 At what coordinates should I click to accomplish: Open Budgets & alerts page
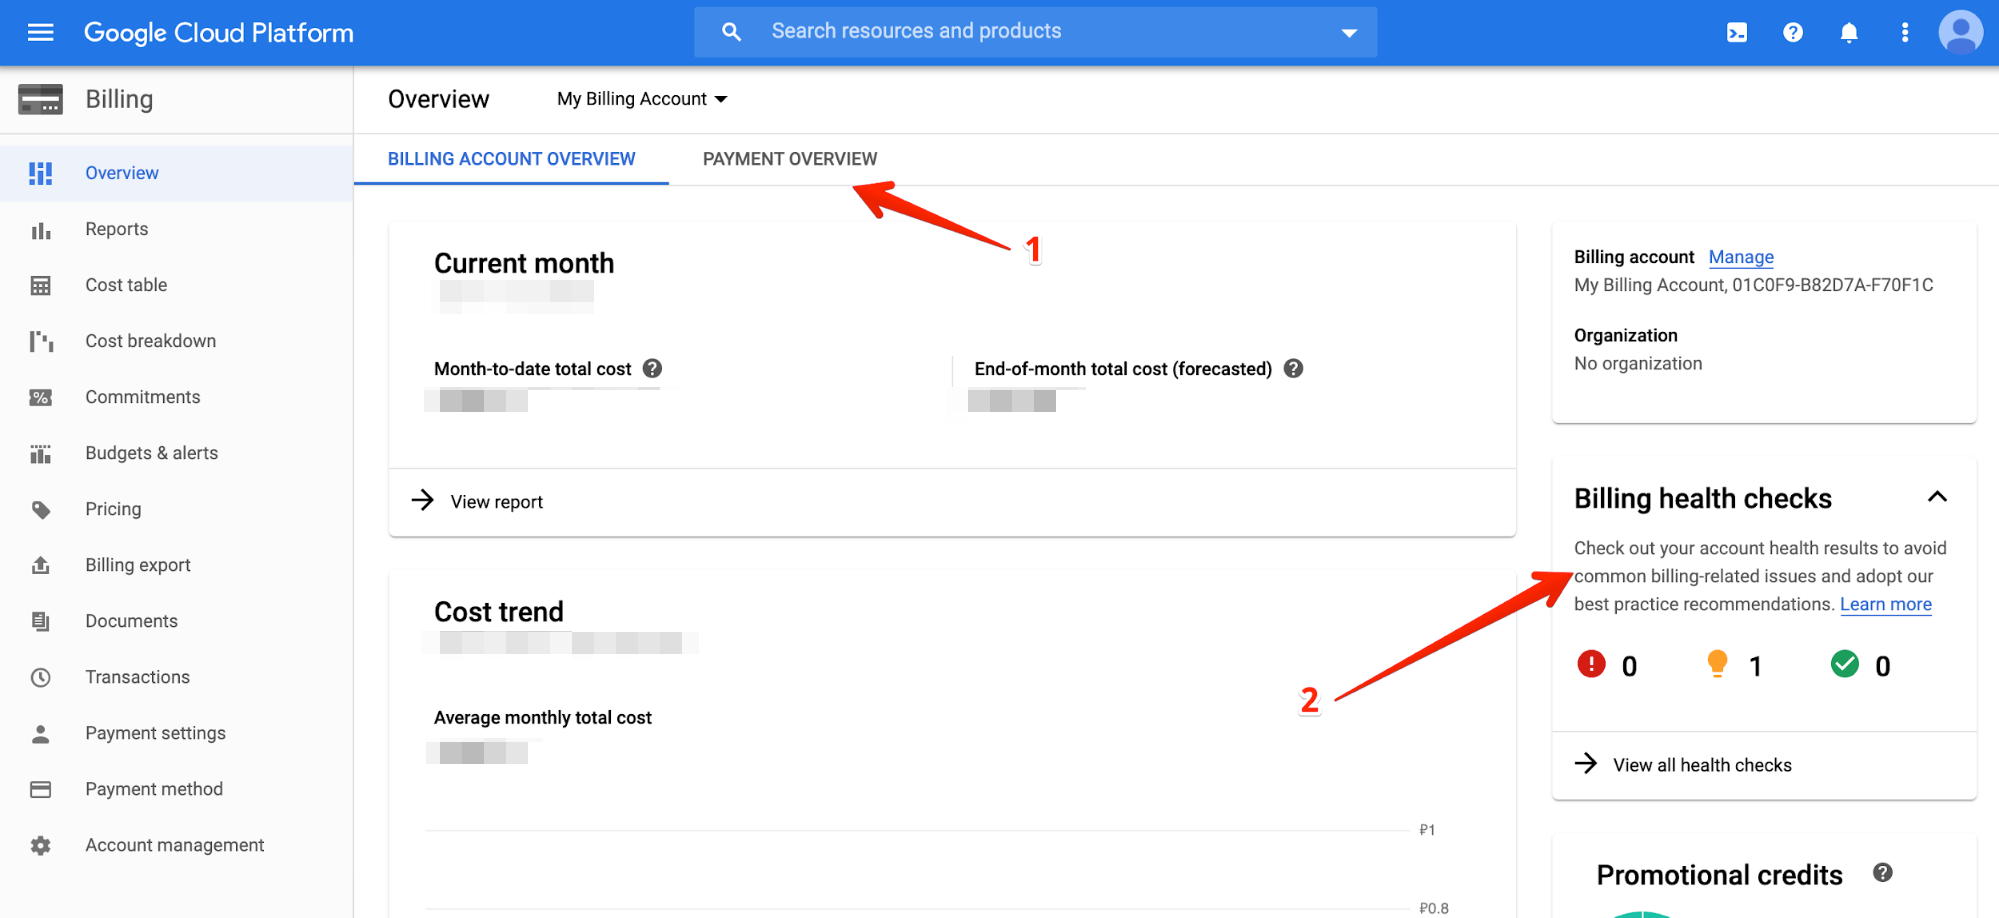176,453
